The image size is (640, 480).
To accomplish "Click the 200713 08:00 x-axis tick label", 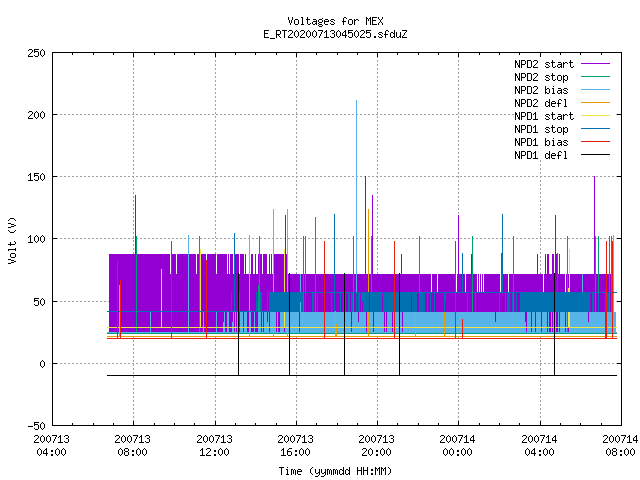I will point(132,446).
